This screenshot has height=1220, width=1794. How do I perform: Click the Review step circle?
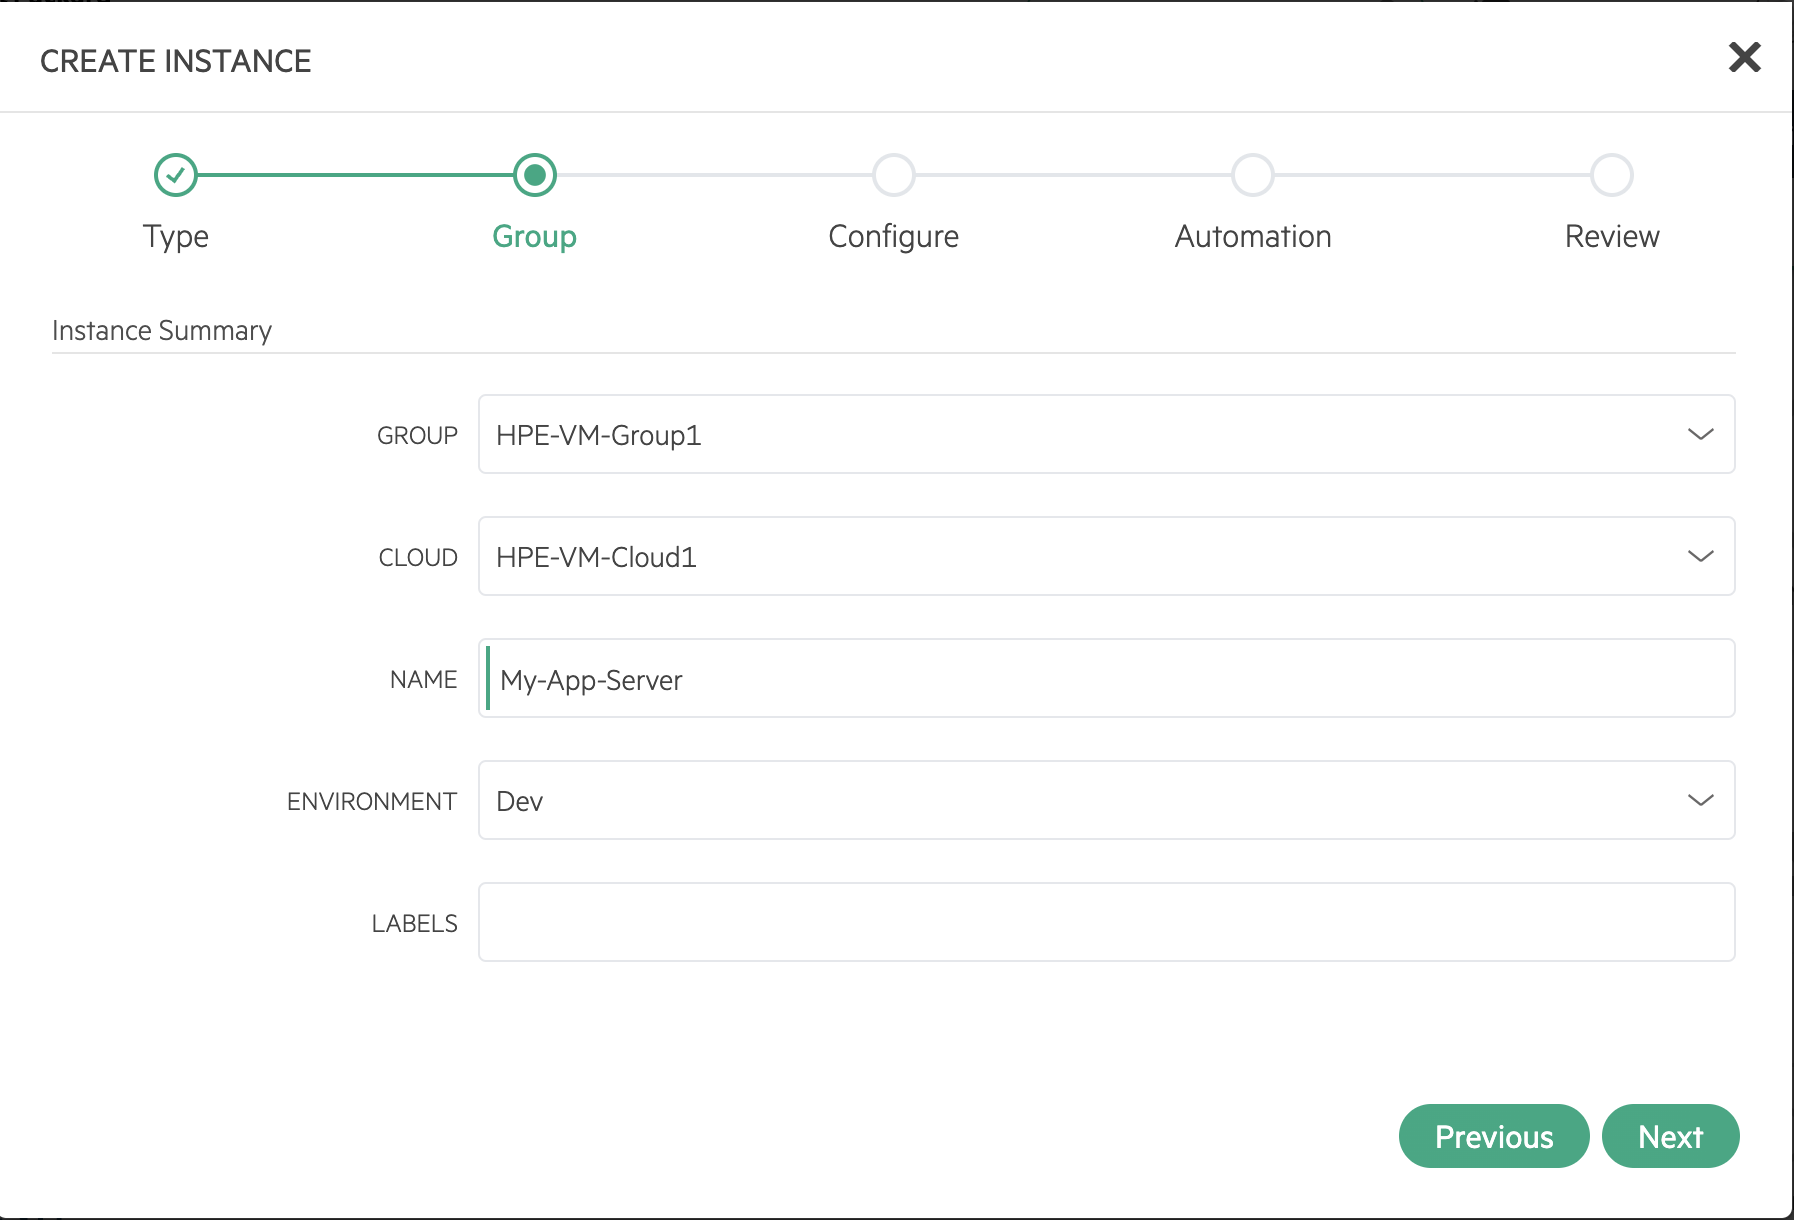pyautogui.click(x=1612, y=175)
